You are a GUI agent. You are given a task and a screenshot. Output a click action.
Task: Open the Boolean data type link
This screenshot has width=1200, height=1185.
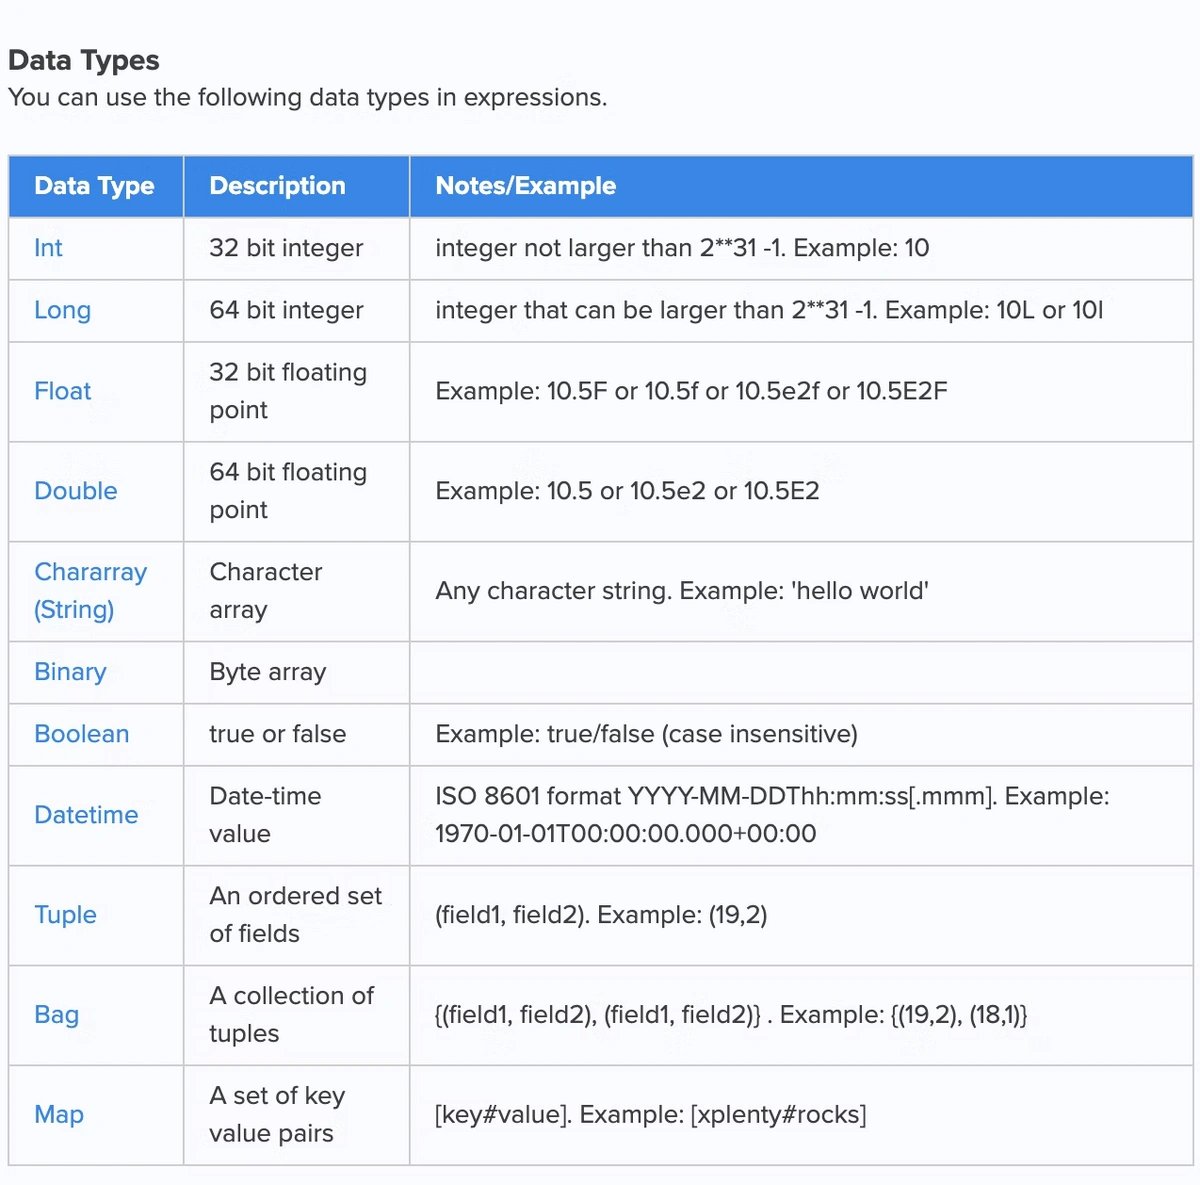82,734
